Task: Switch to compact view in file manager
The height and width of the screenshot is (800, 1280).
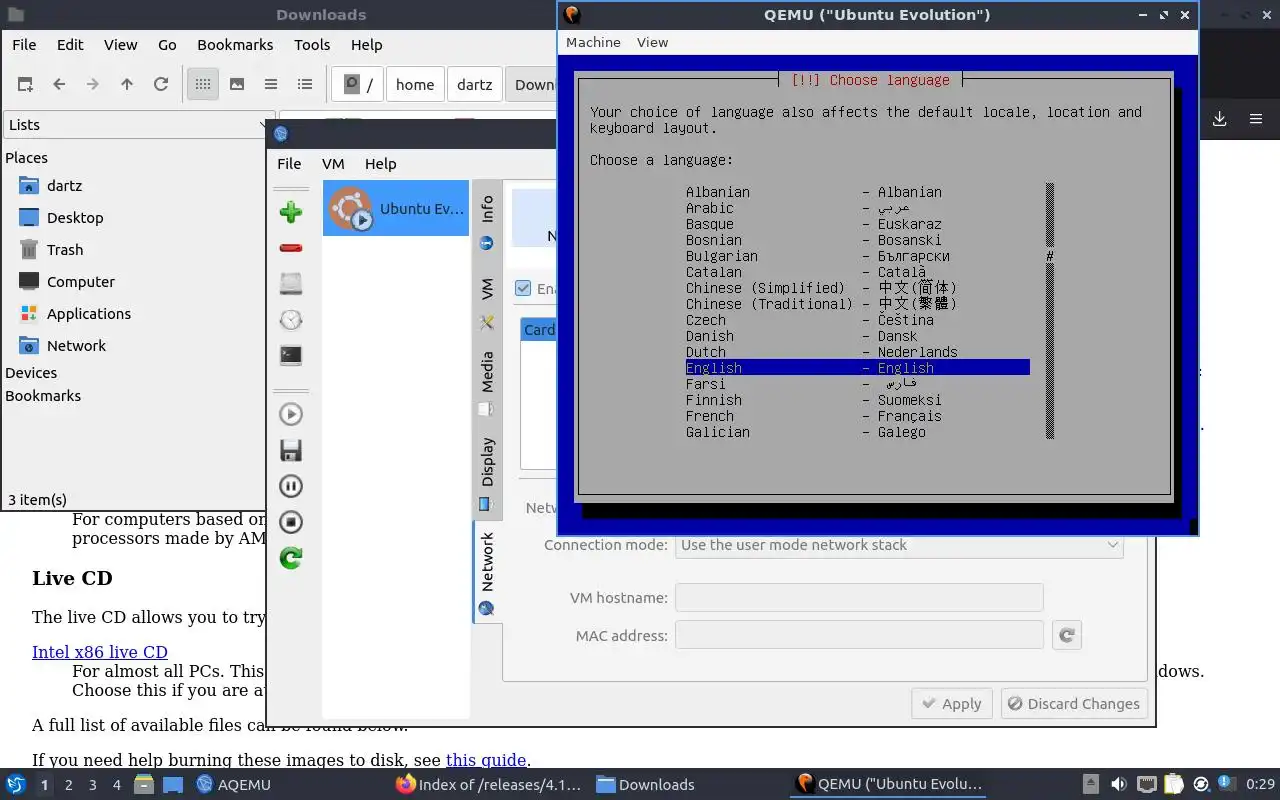Action: click(x=271, y=84)
